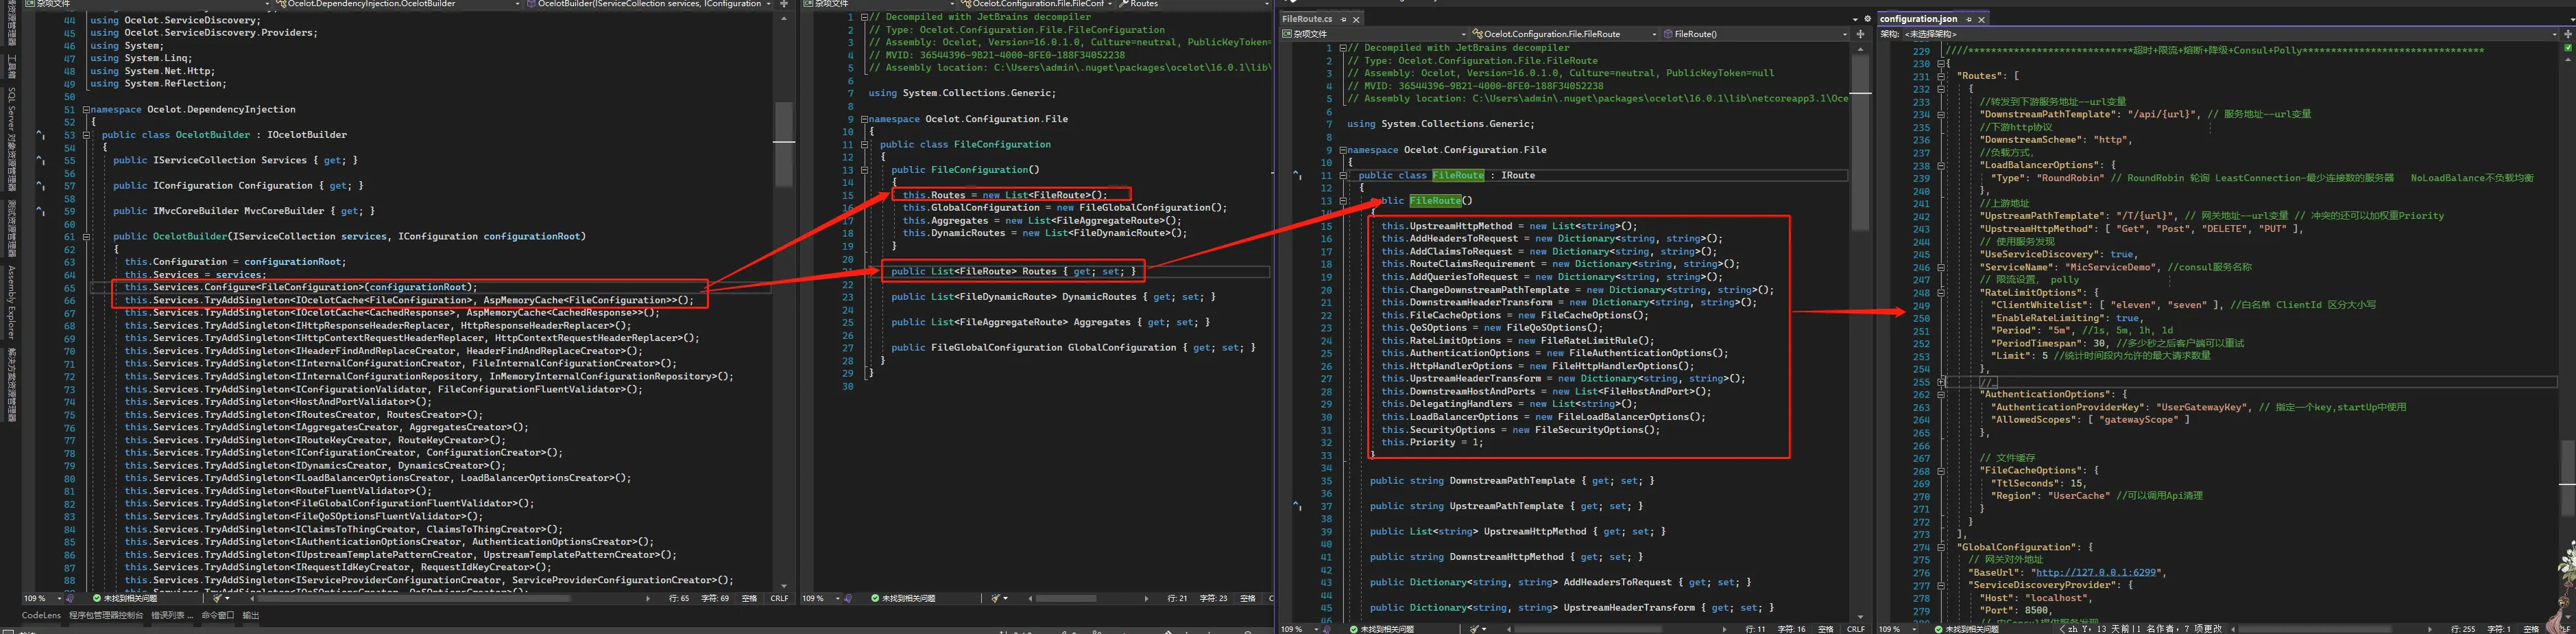Collapse "LoadBalancerOptions" at line 238

tap(1941, 166)
